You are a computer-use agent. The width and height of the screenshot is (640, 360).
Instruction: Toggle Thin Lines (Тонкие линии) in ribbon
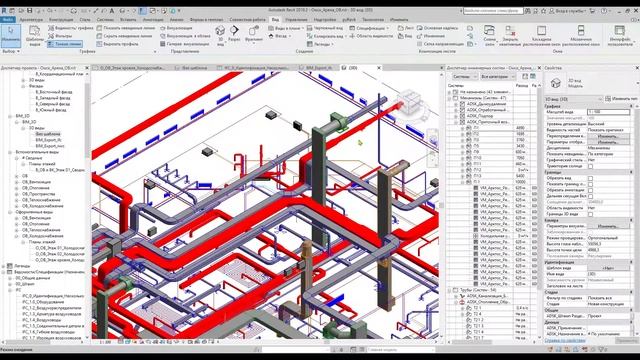point(64,44)
